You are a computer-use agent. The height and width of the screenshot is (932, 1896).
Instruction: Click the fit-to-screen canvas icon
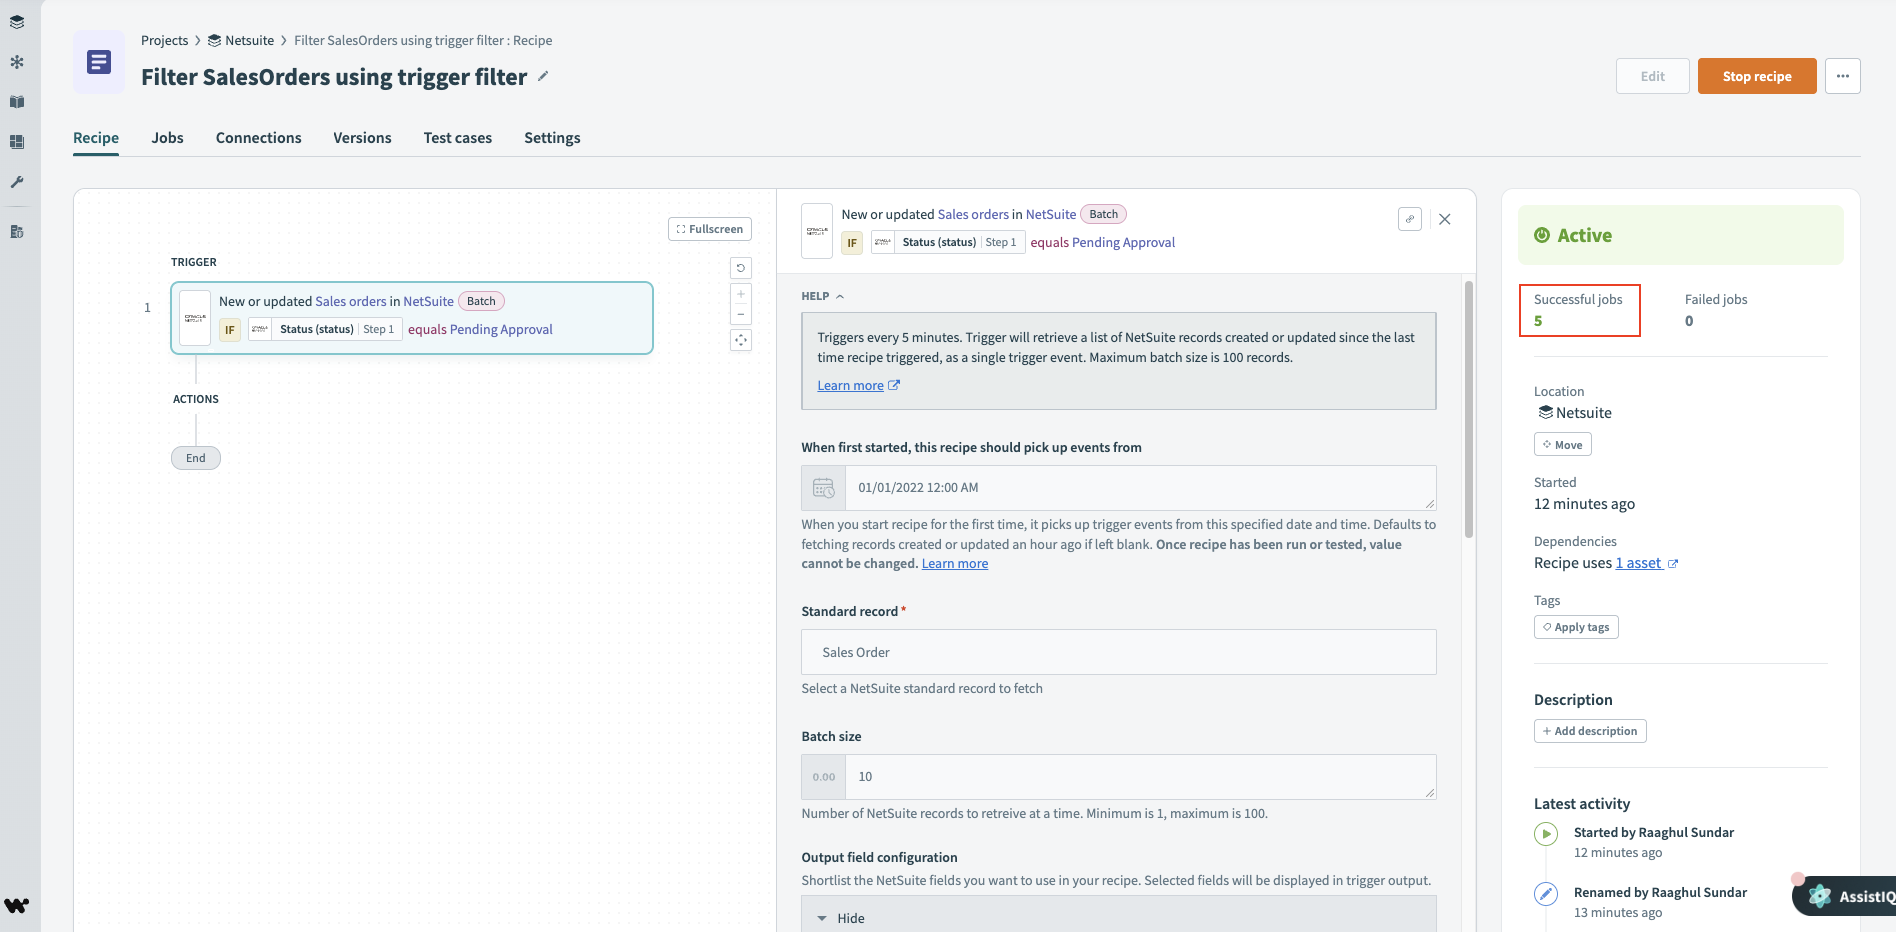tap(741, 340)
